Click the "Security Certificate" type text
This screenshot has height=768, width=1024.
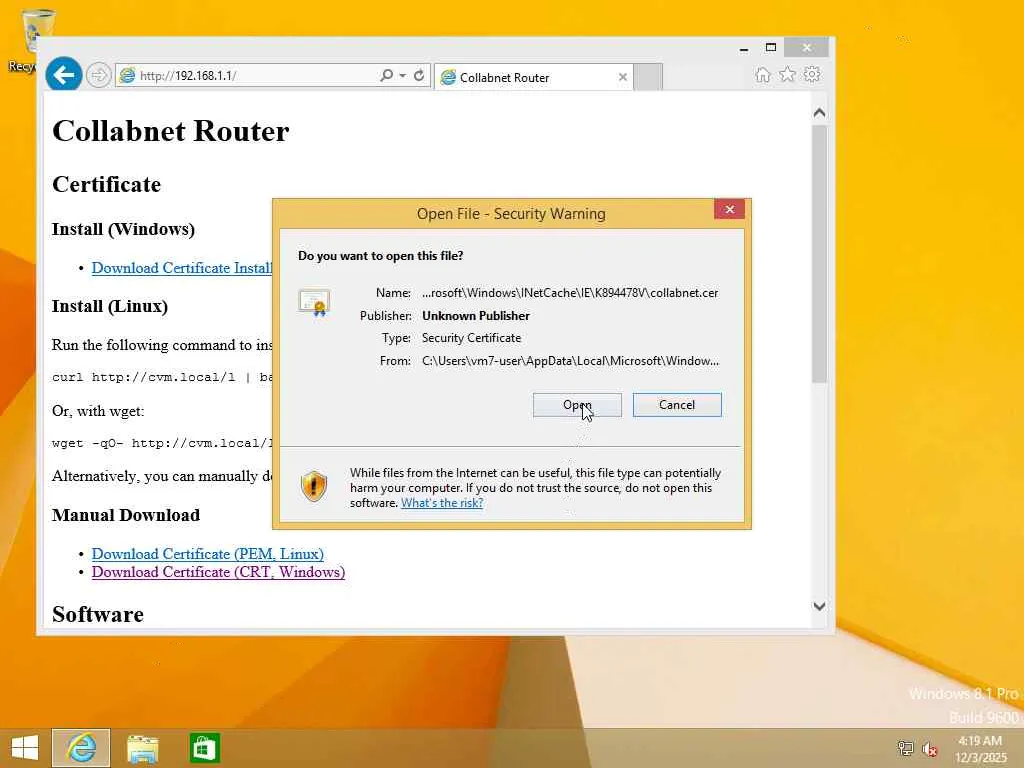coord(472,338)
